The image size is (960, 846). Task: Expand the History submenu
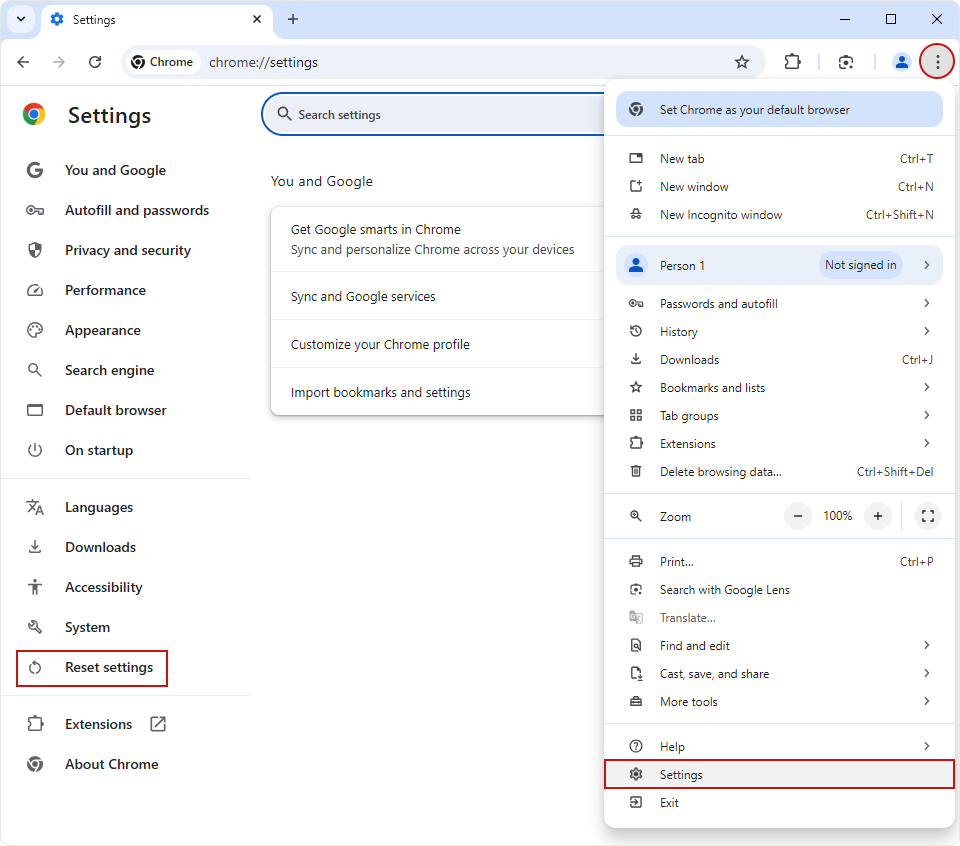[x=779, y=332]
